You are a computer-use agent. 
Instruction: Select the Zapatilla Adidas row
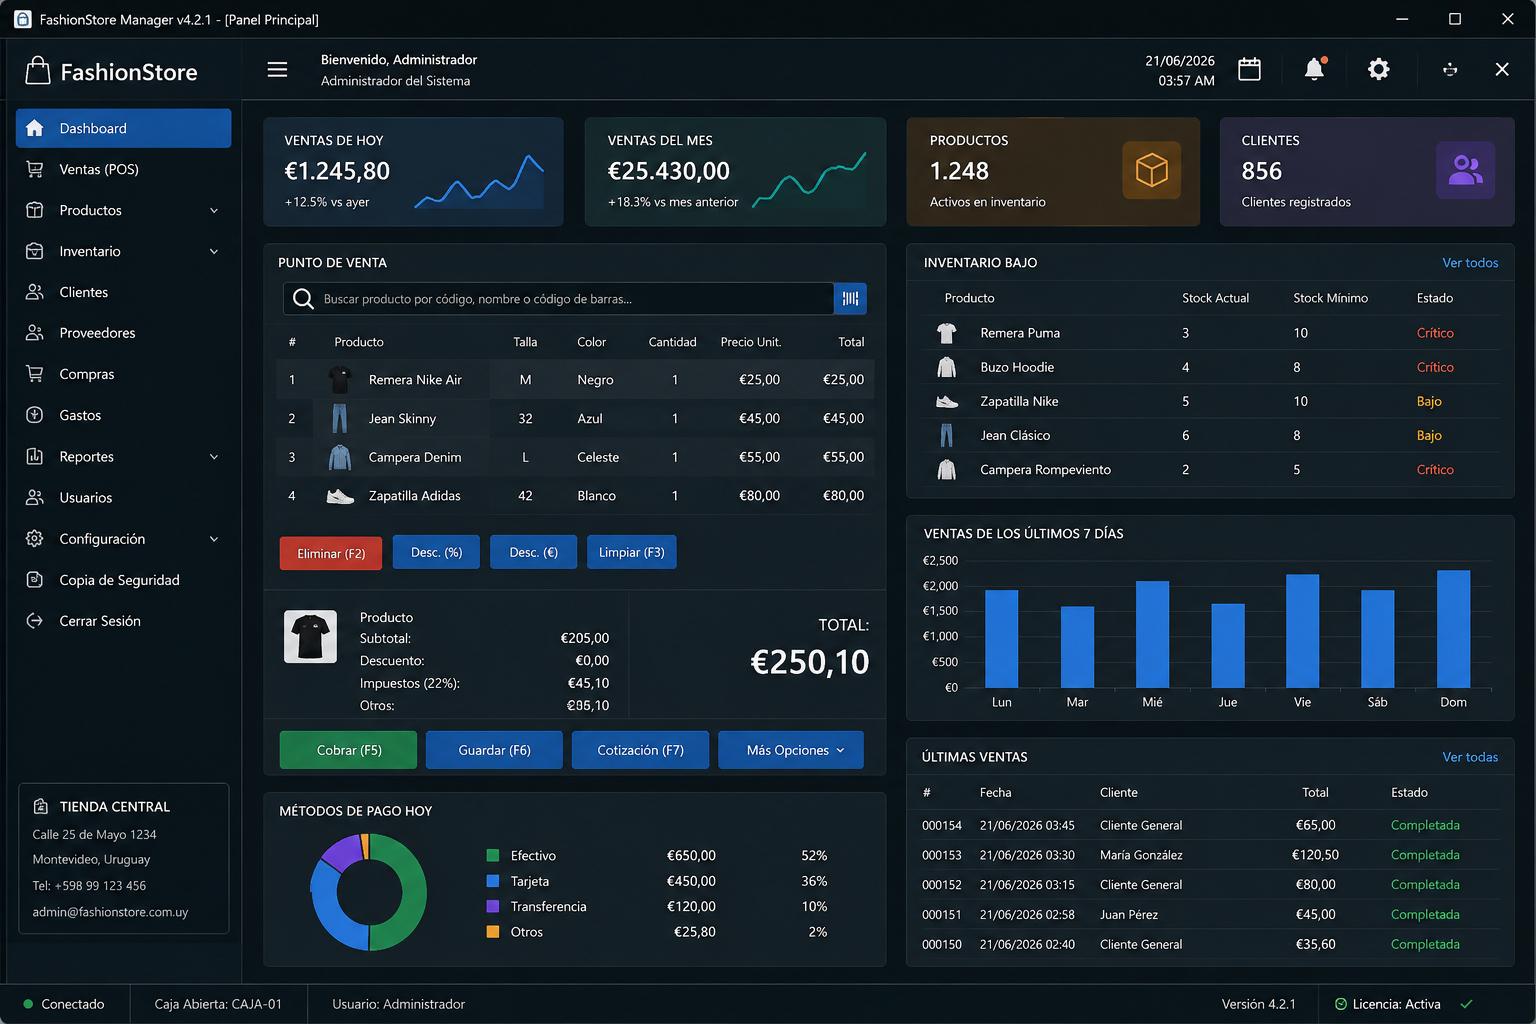tap(575, 496)
